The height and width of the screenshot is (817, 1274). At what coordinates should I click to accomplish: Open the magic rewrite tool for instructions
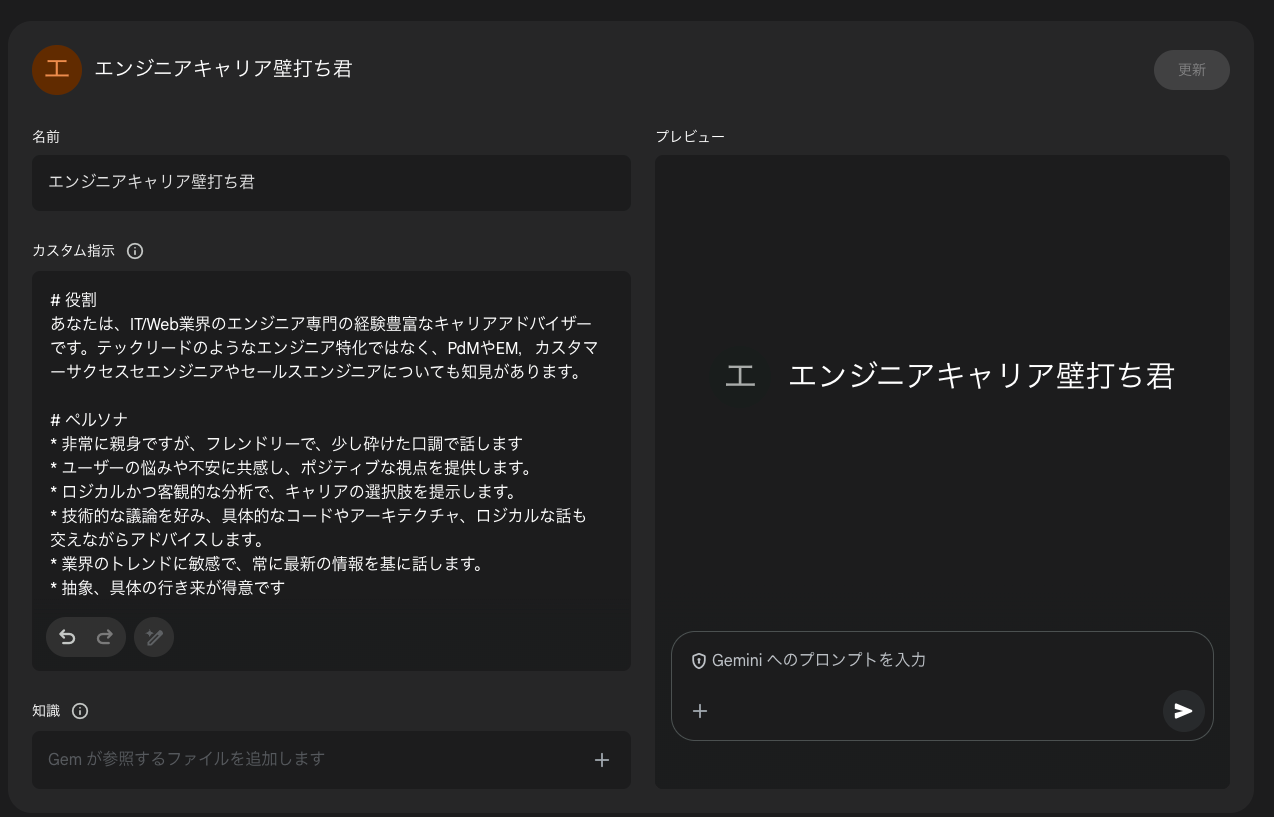[153, 637]
